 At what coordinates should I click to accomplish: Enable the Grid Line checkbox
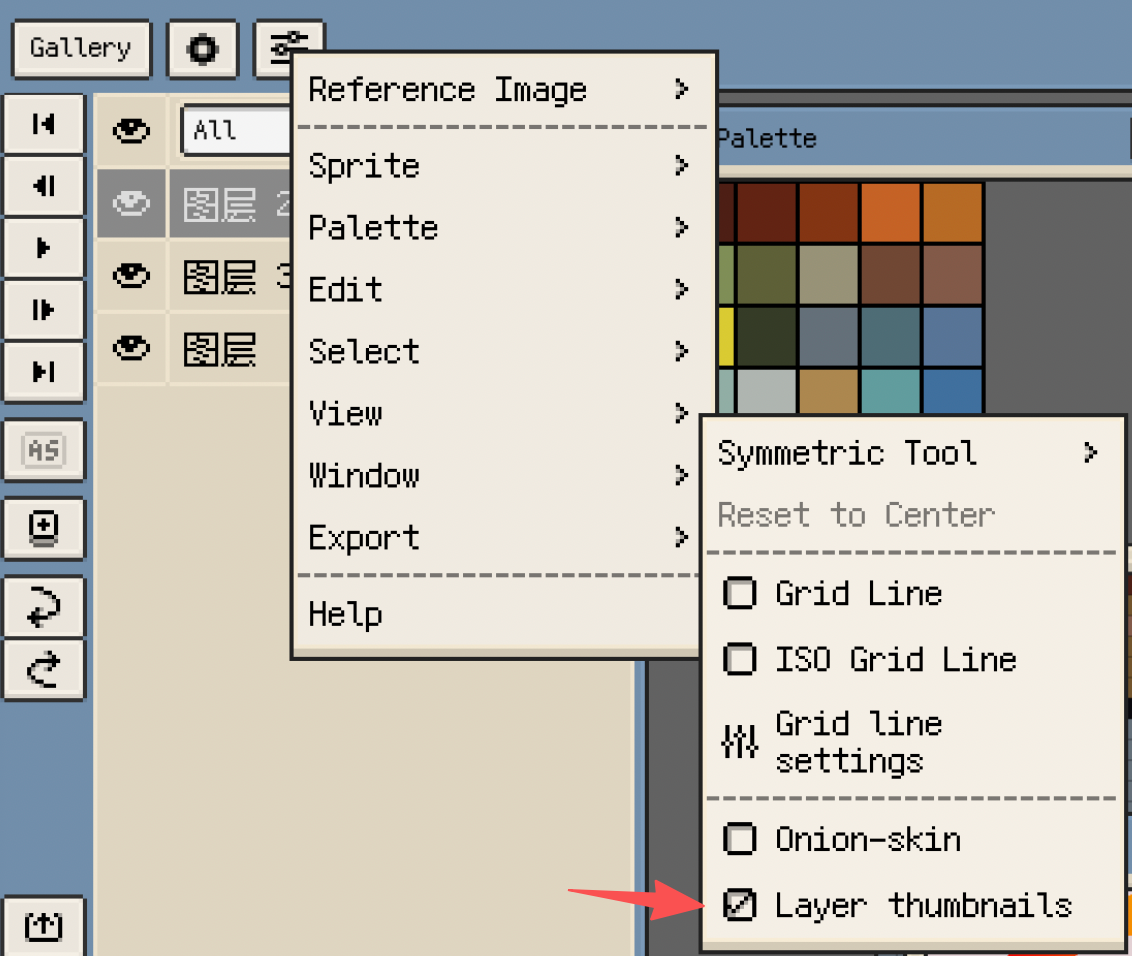(x=739, y=594)
